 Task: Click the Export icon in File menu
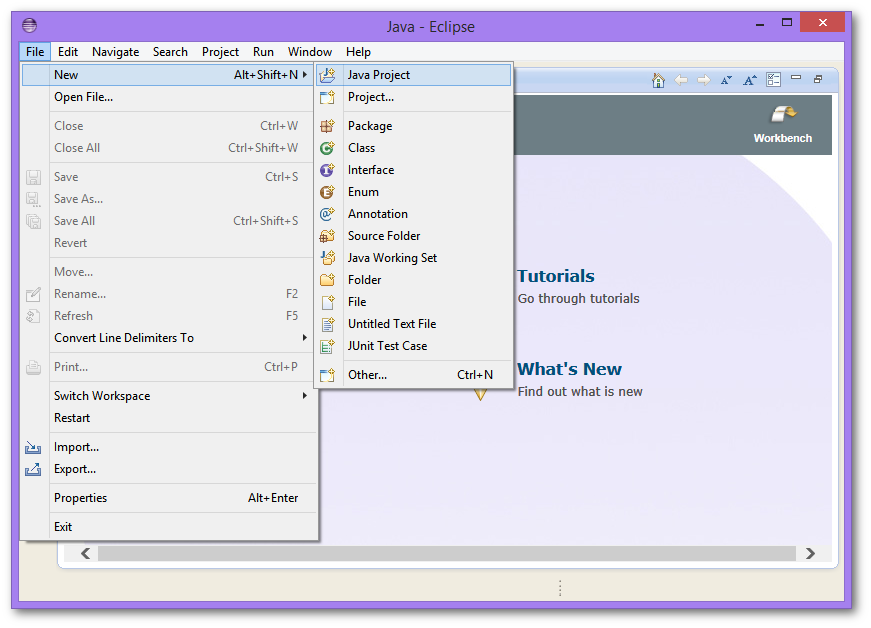tap(33, 470)
